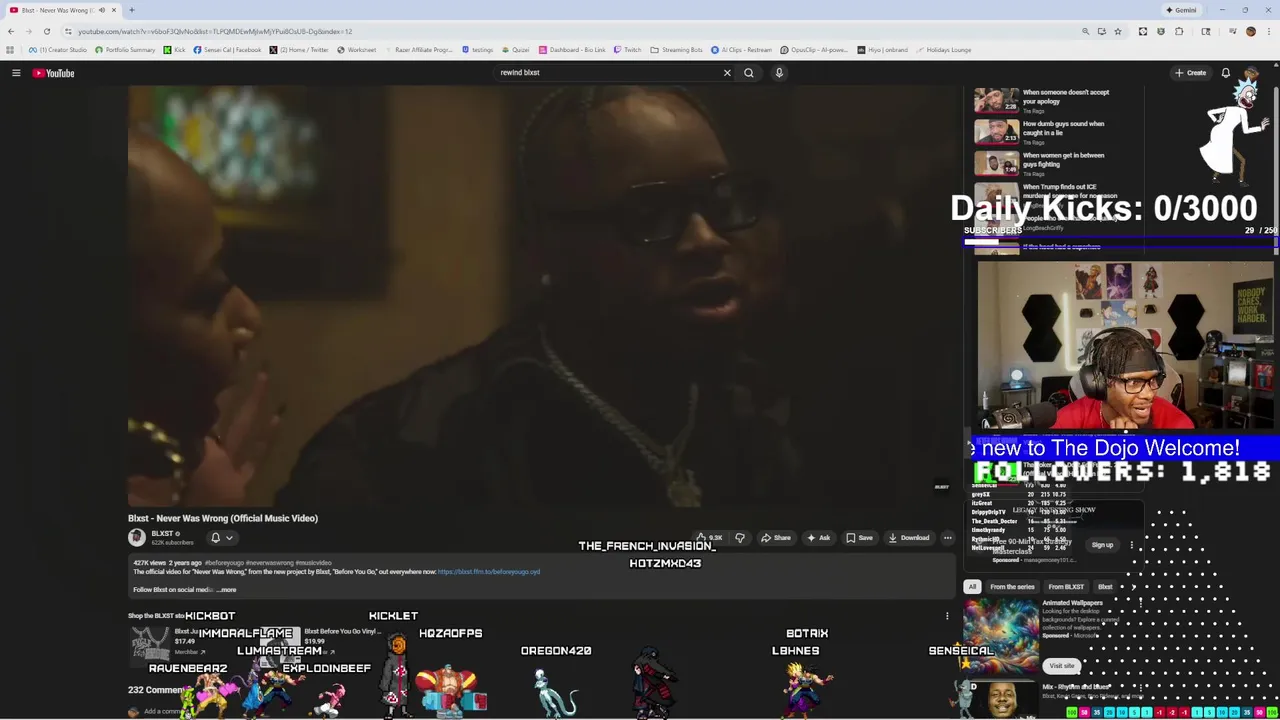The height and width of the screenshot is (720, 1280).
Task: Open the 'Quizel' bookmark
Action: [516, 50]
